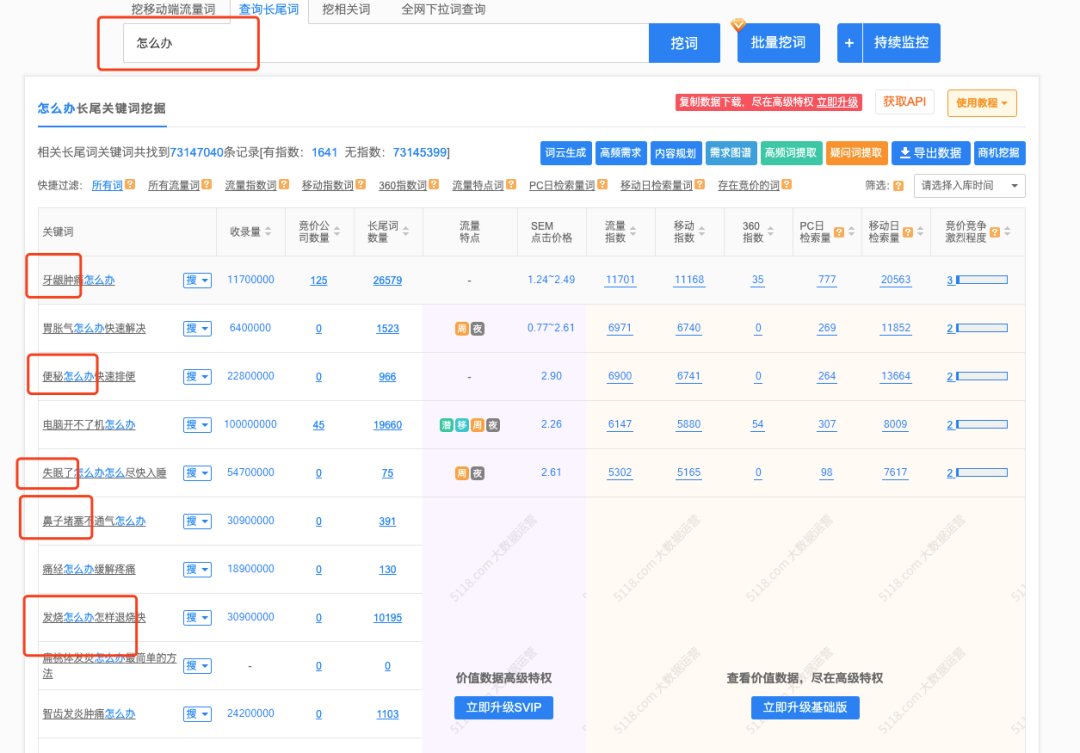
Task: Click the keyword search input field
Action: click(x=386, y=43)
